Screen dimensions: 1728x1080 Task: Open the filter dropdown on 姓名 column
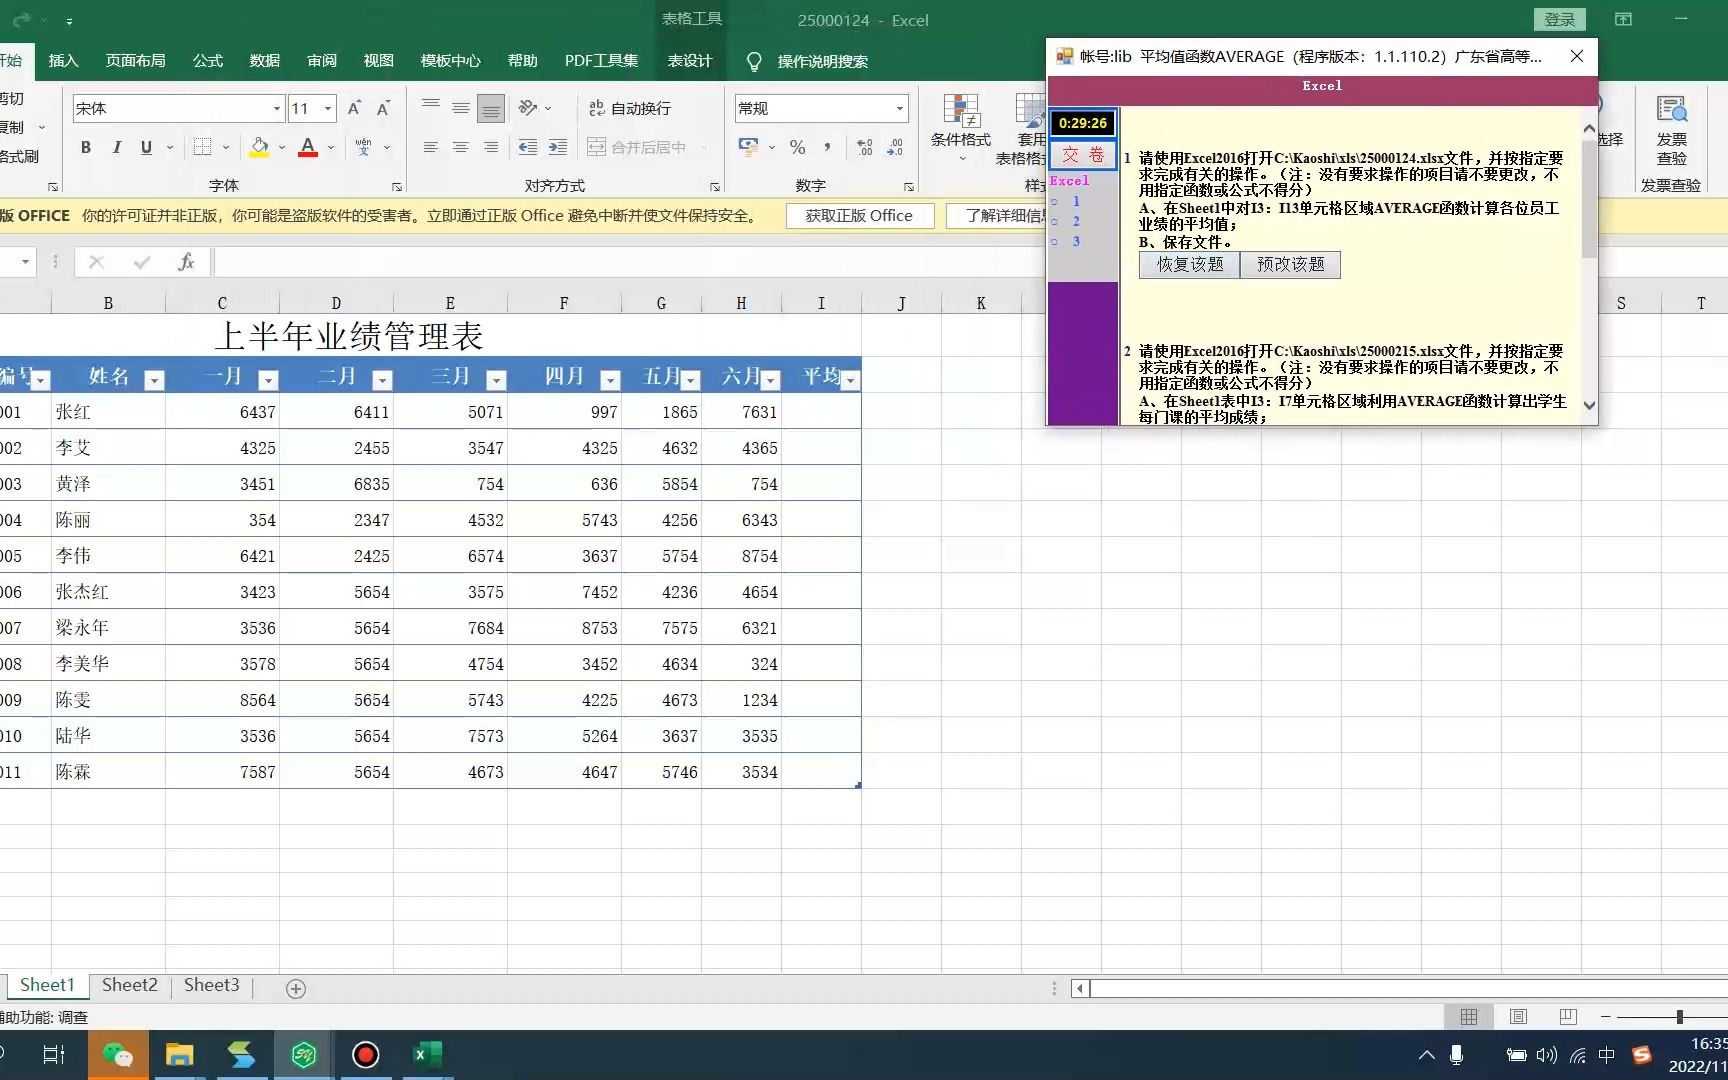click(154, 380)
